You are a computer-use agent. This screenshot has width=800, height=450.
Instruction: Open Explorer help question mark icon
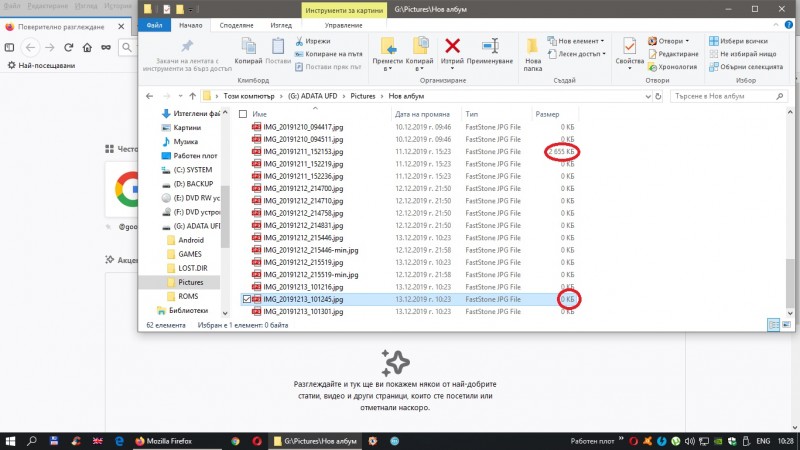(x=789, y=24)
